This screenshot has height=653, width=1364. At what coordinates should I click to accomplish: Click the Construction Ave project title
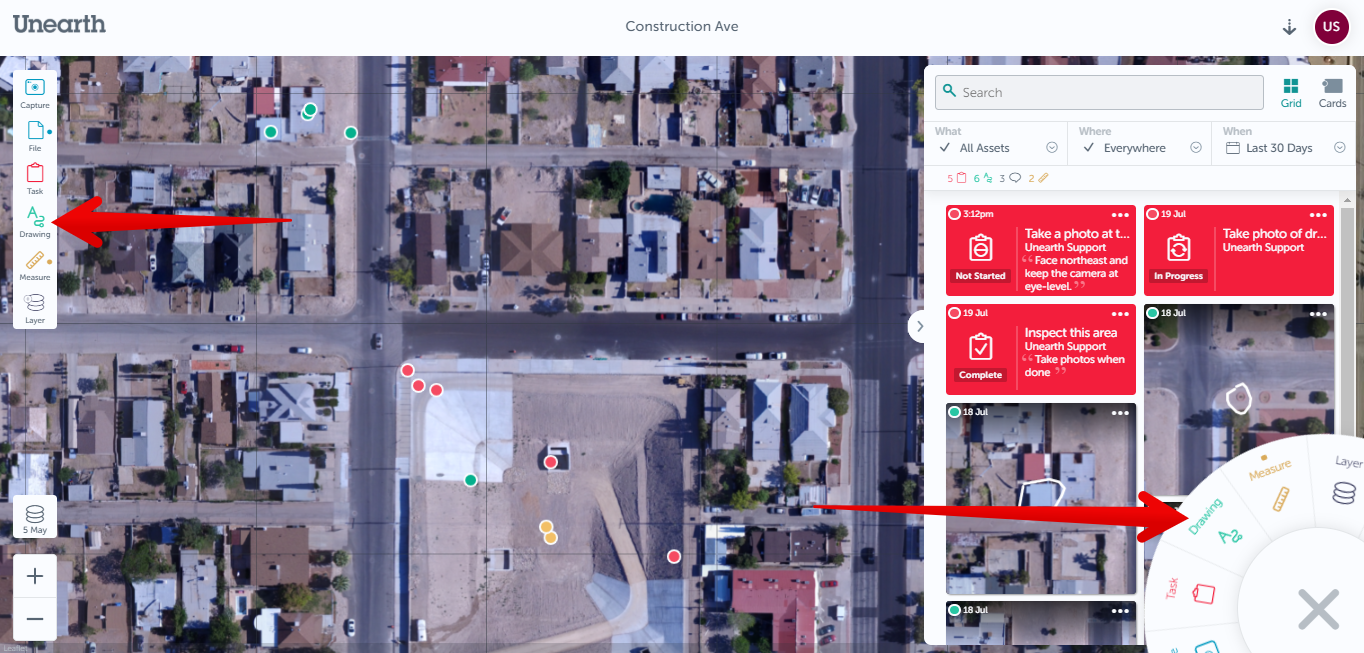(682, 26)
